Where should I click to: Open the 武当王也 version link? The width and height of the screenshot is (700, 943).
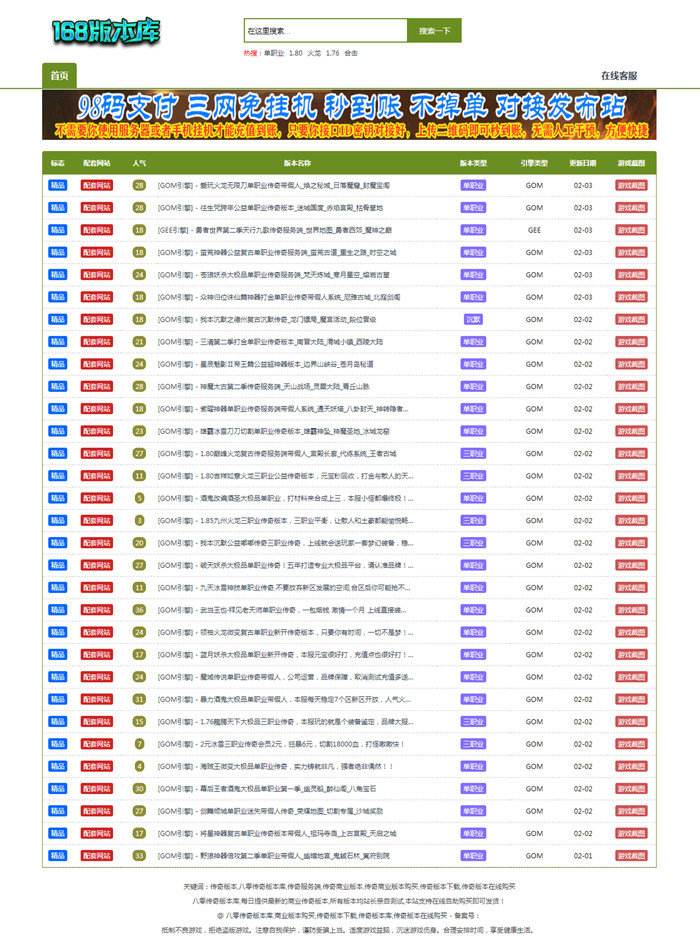click(x=282, y=610)
